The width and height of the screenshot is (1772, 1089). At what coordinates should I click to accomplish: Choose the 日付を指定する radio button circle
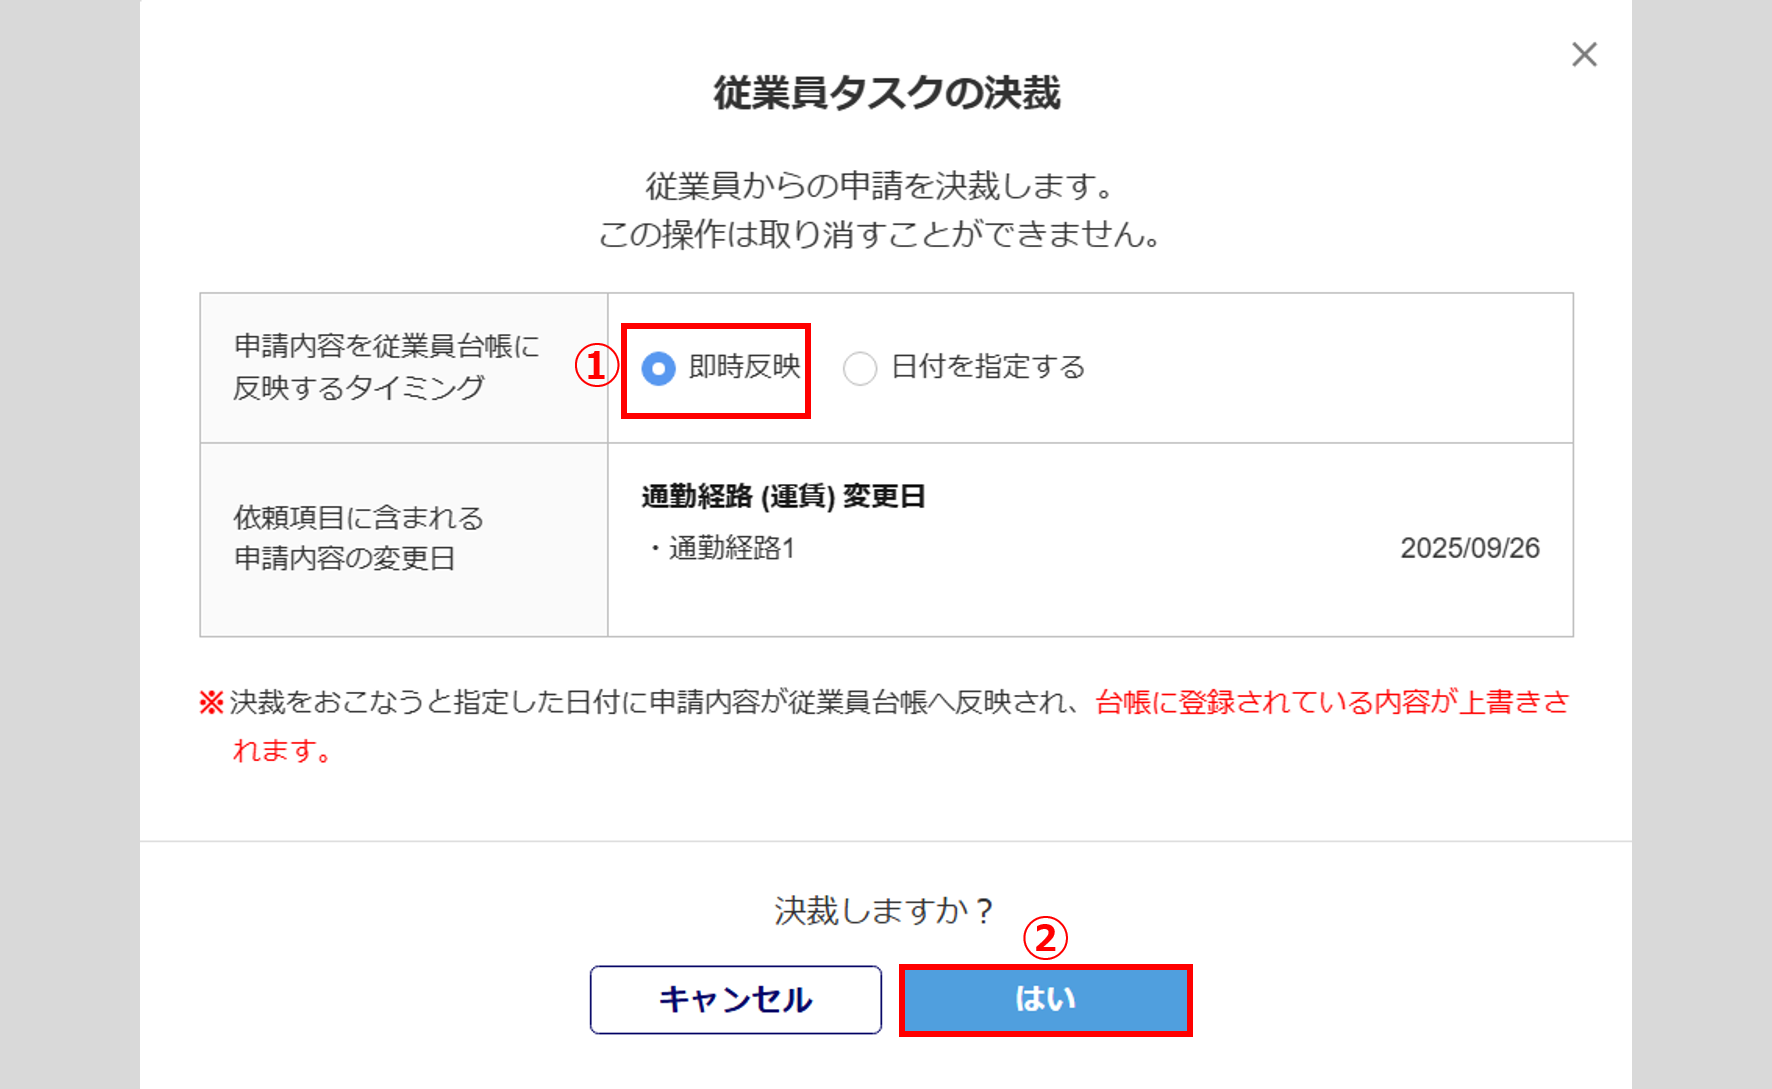[860, 369]
